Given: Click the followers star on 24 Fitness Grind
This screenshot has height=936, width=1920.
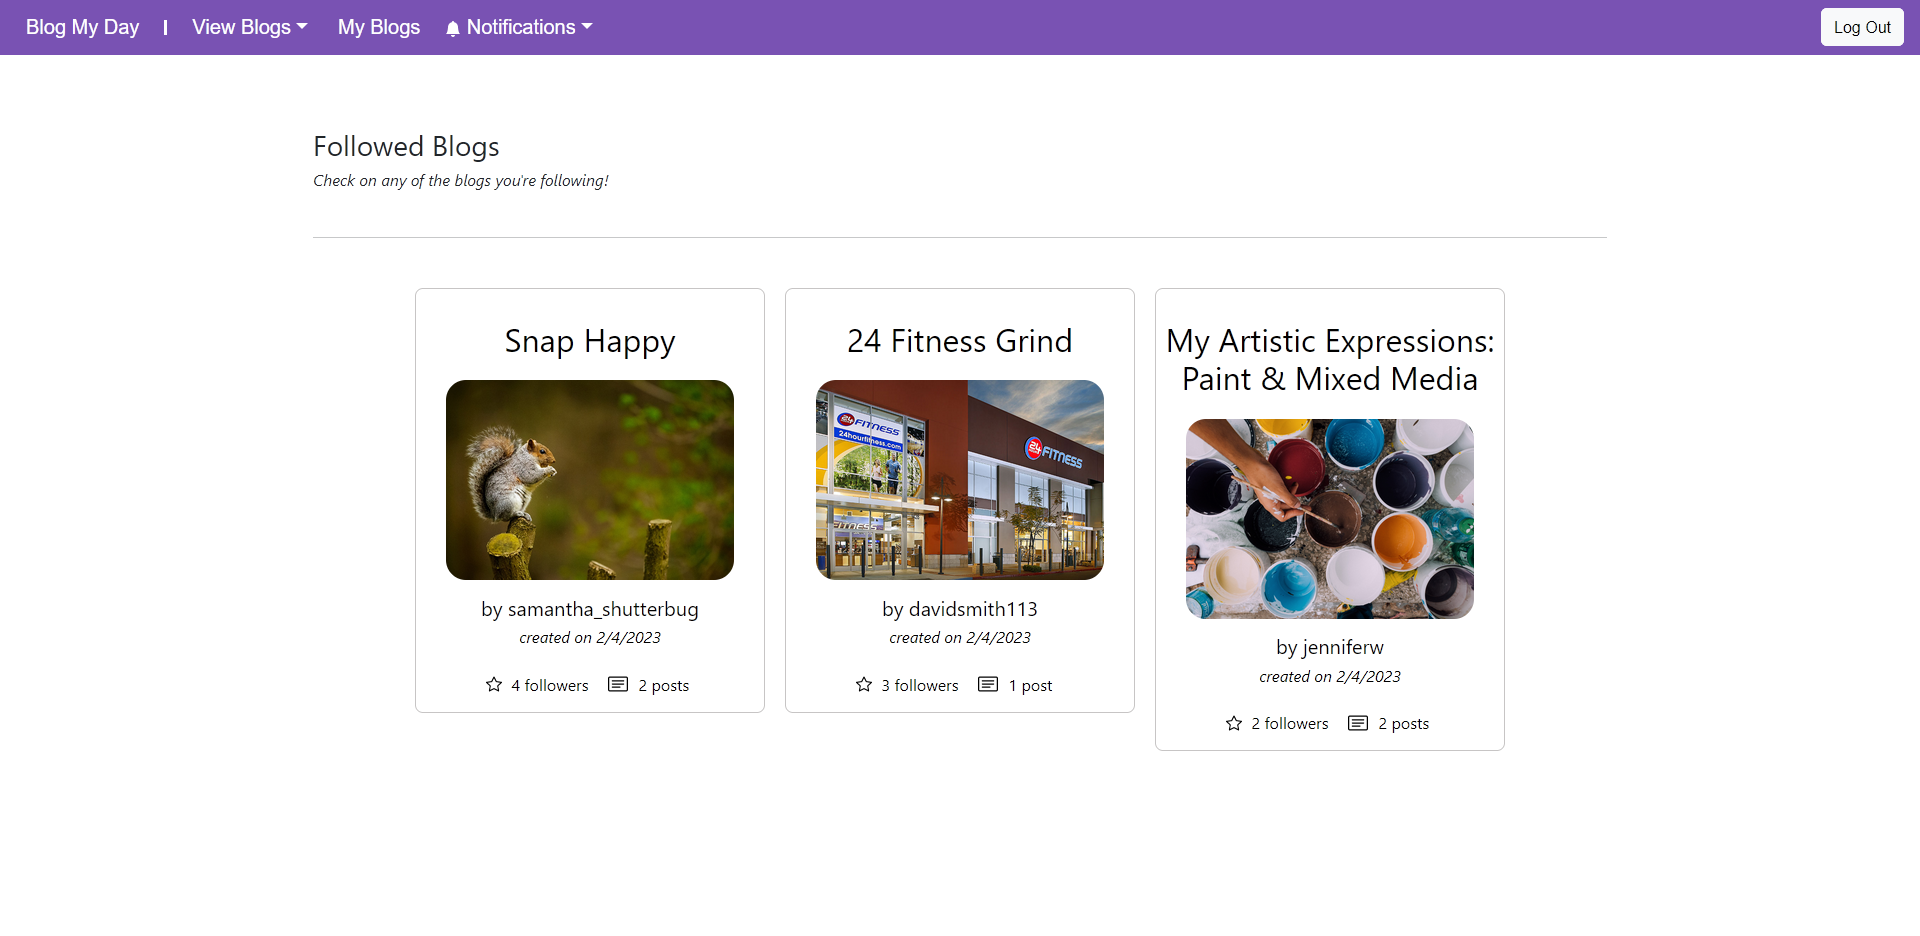Looking at the screenshot, I should point(863,684).
